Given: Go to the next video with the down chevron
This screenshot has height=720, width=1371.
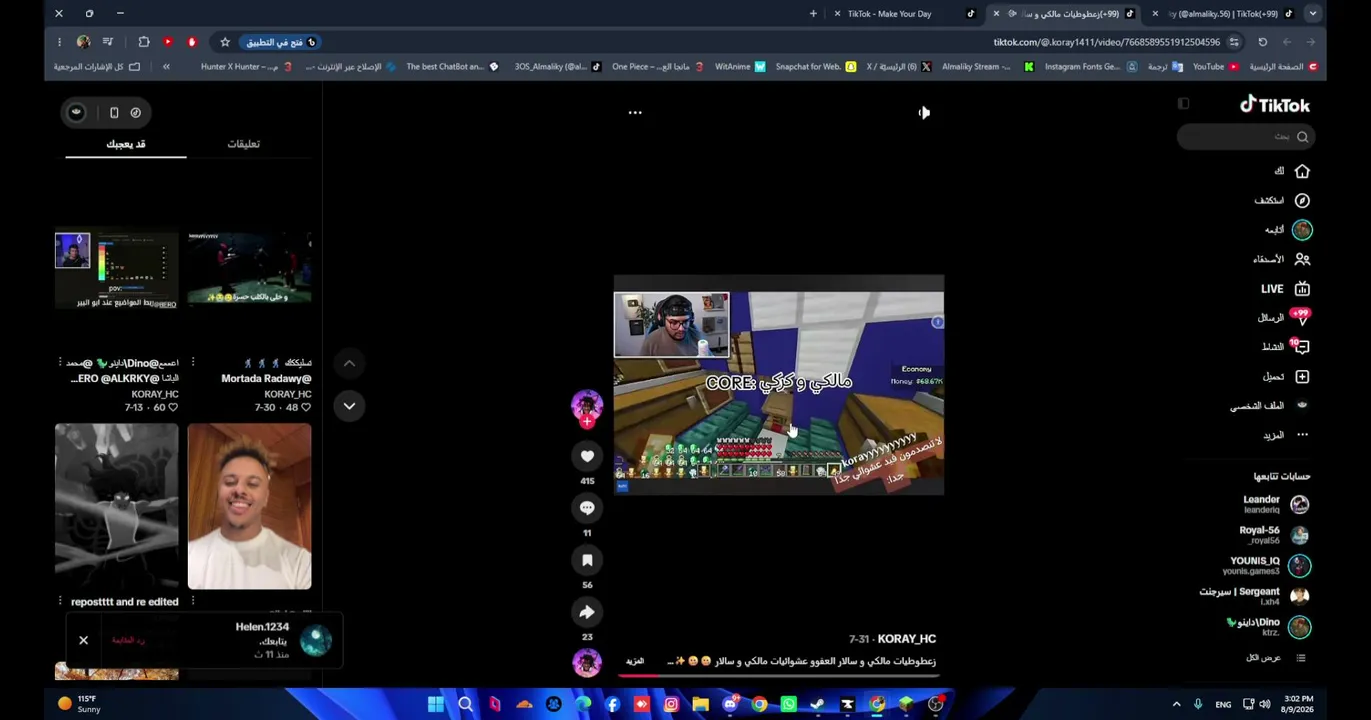Looking at the screenshot, I should tap(349, 405).
